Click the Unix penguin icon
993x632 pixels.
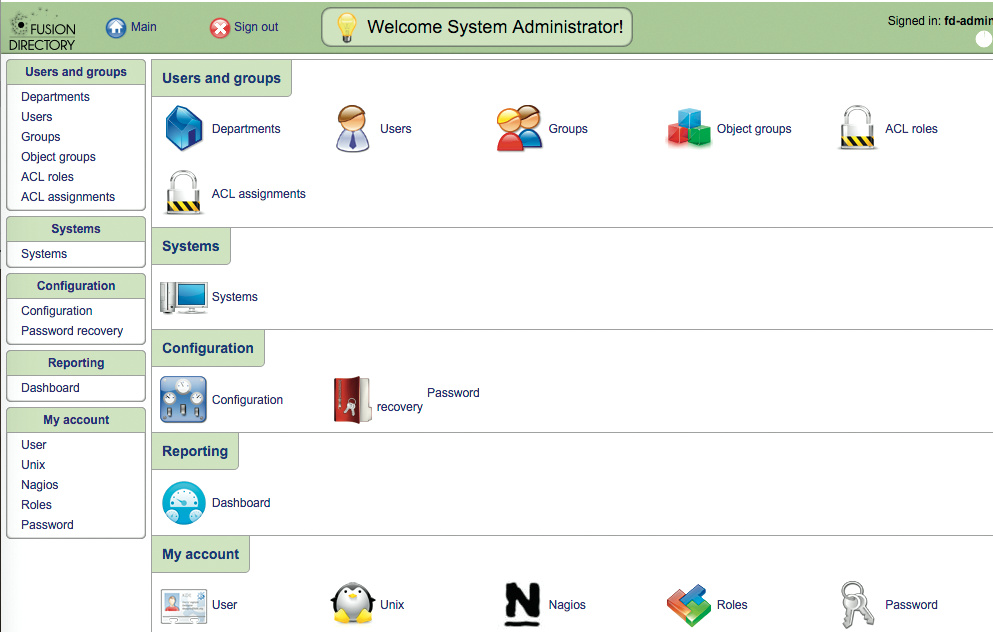pos(352,604)
